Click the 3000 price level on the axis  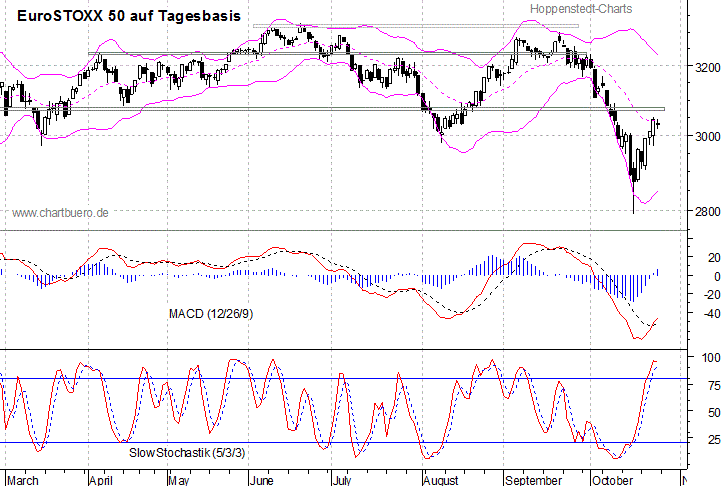(x=707, y=136)
